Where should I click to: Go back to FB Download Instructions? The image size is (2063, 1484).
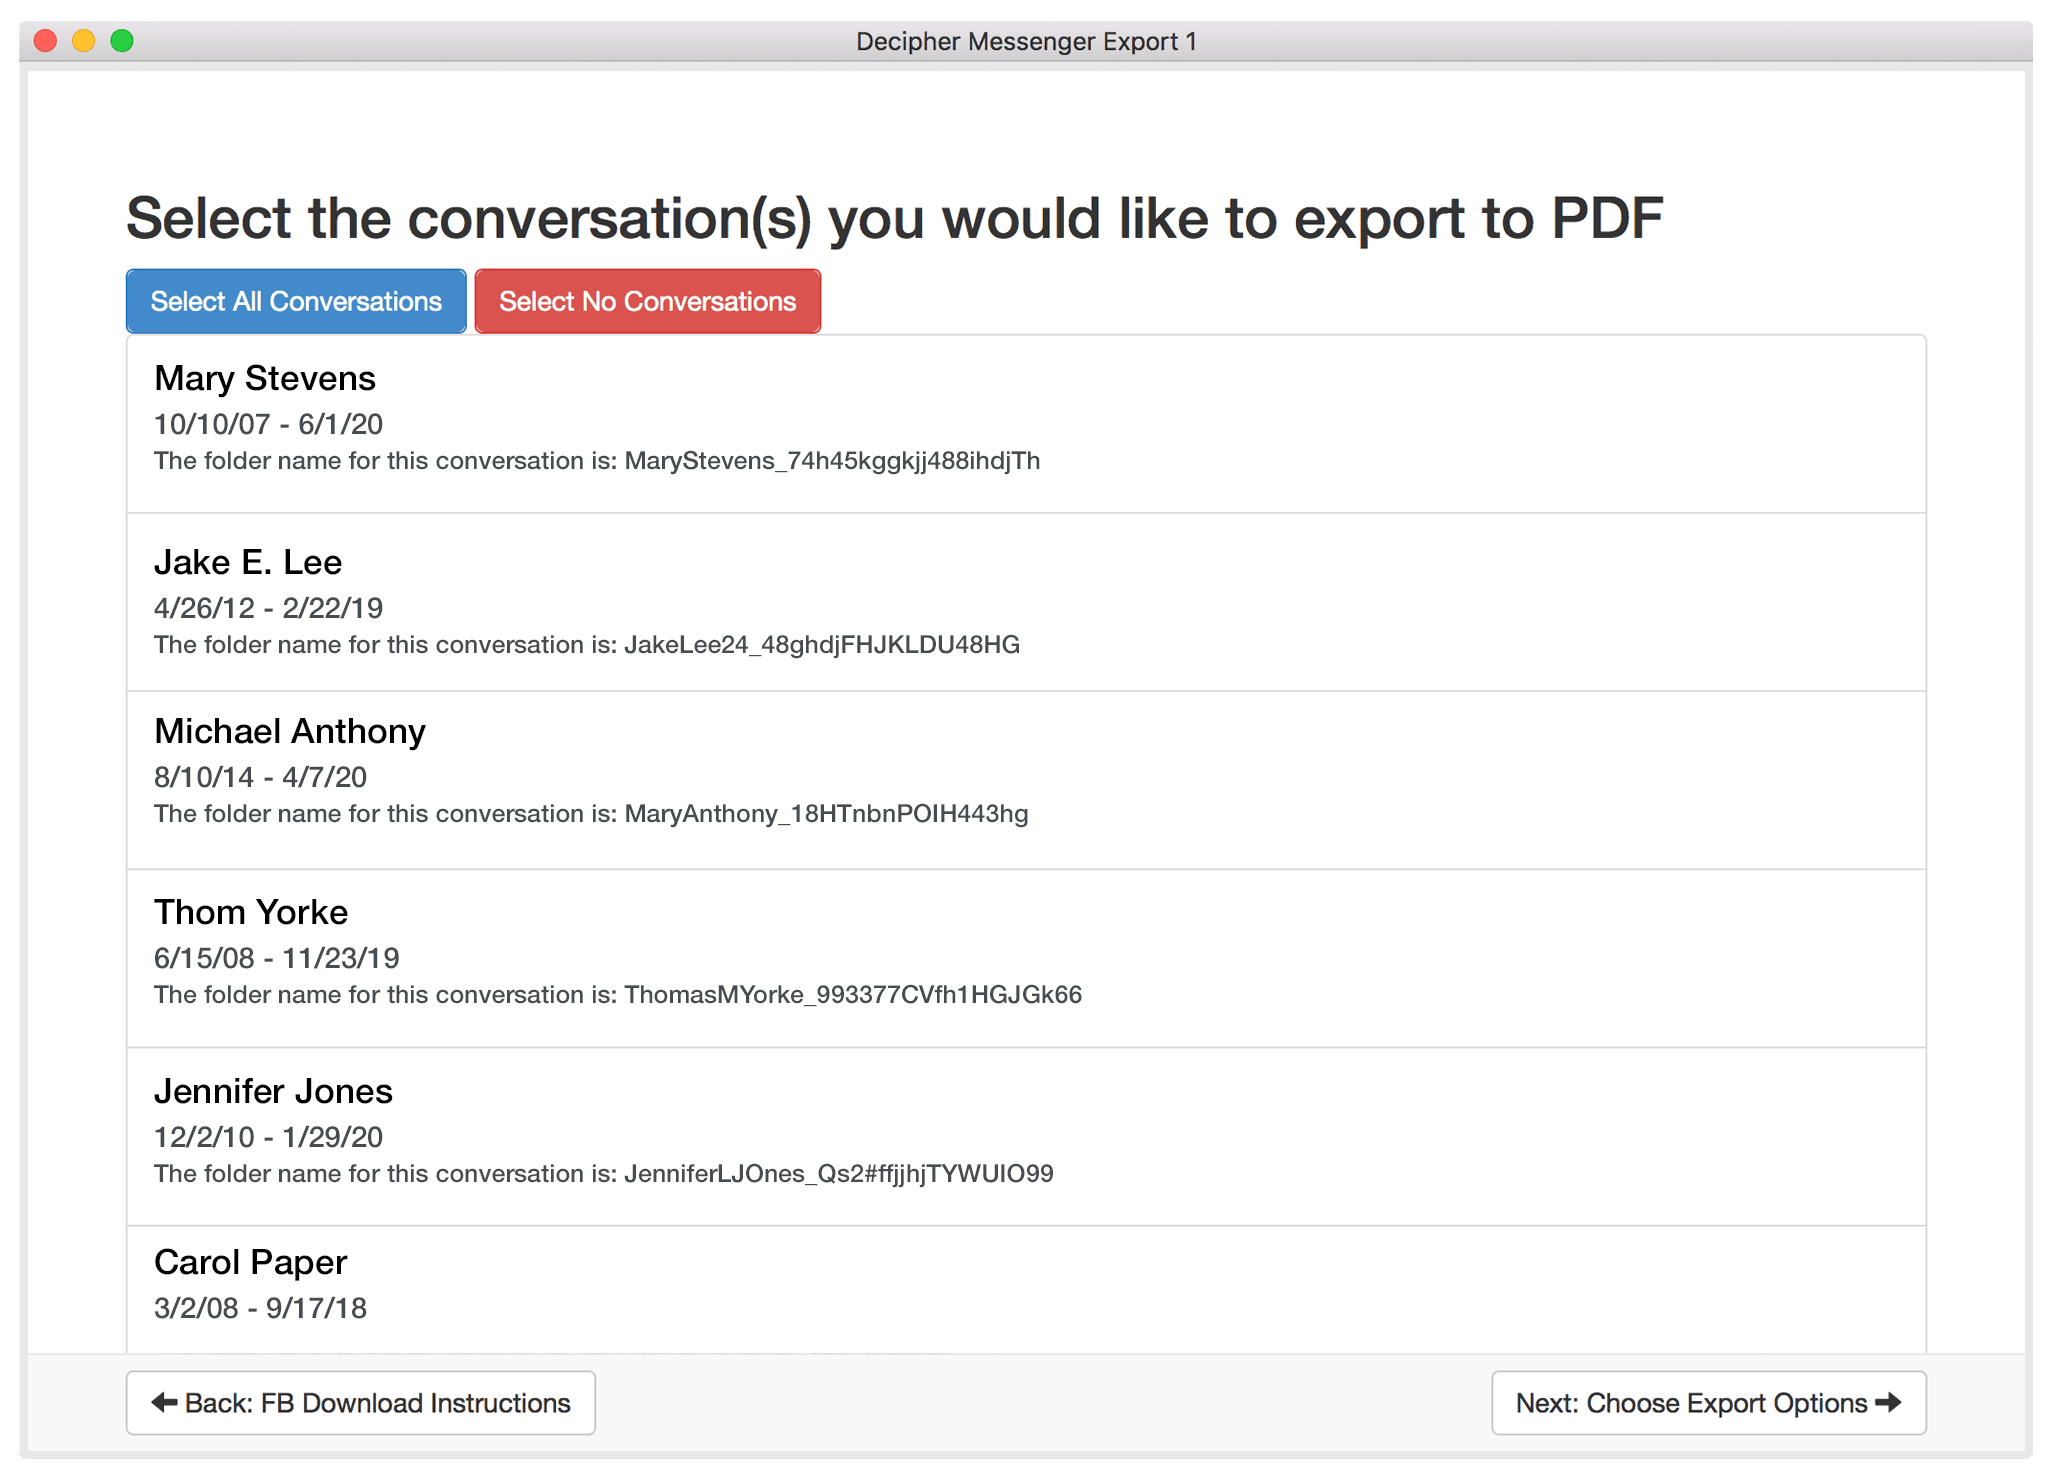(x=360, y=1403)
